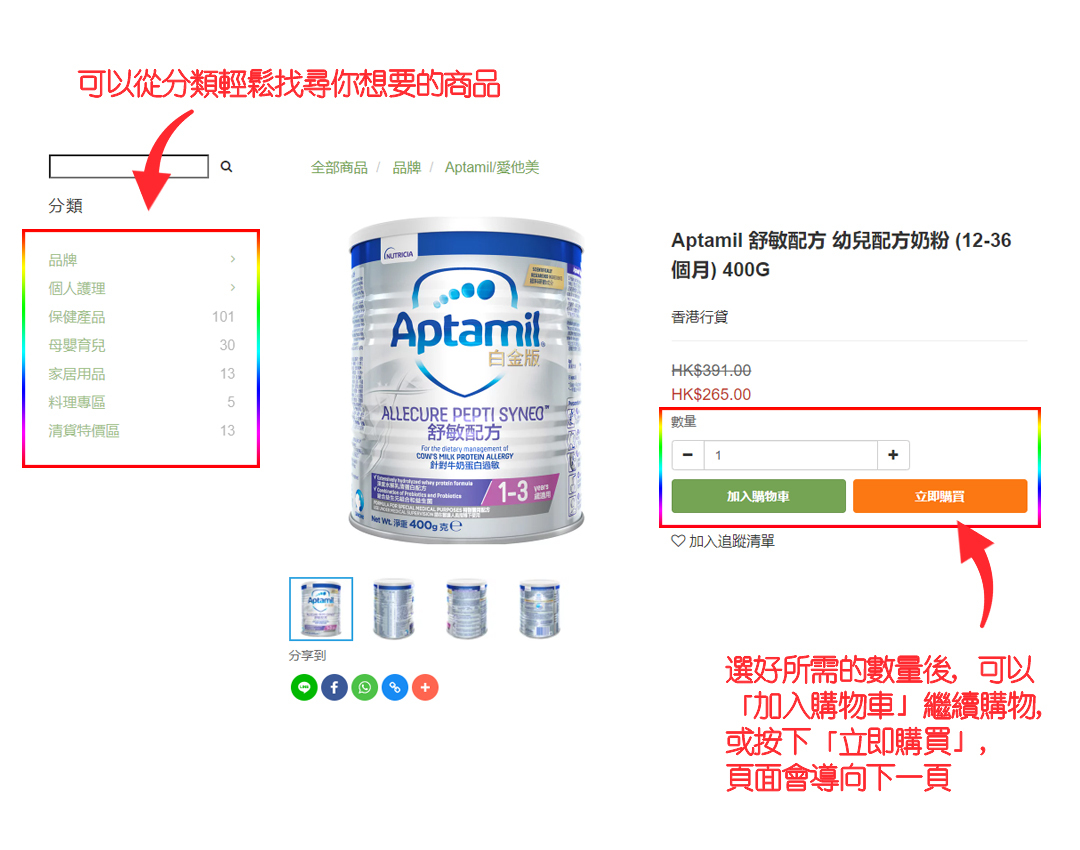Share product via LINE icon

304,687
